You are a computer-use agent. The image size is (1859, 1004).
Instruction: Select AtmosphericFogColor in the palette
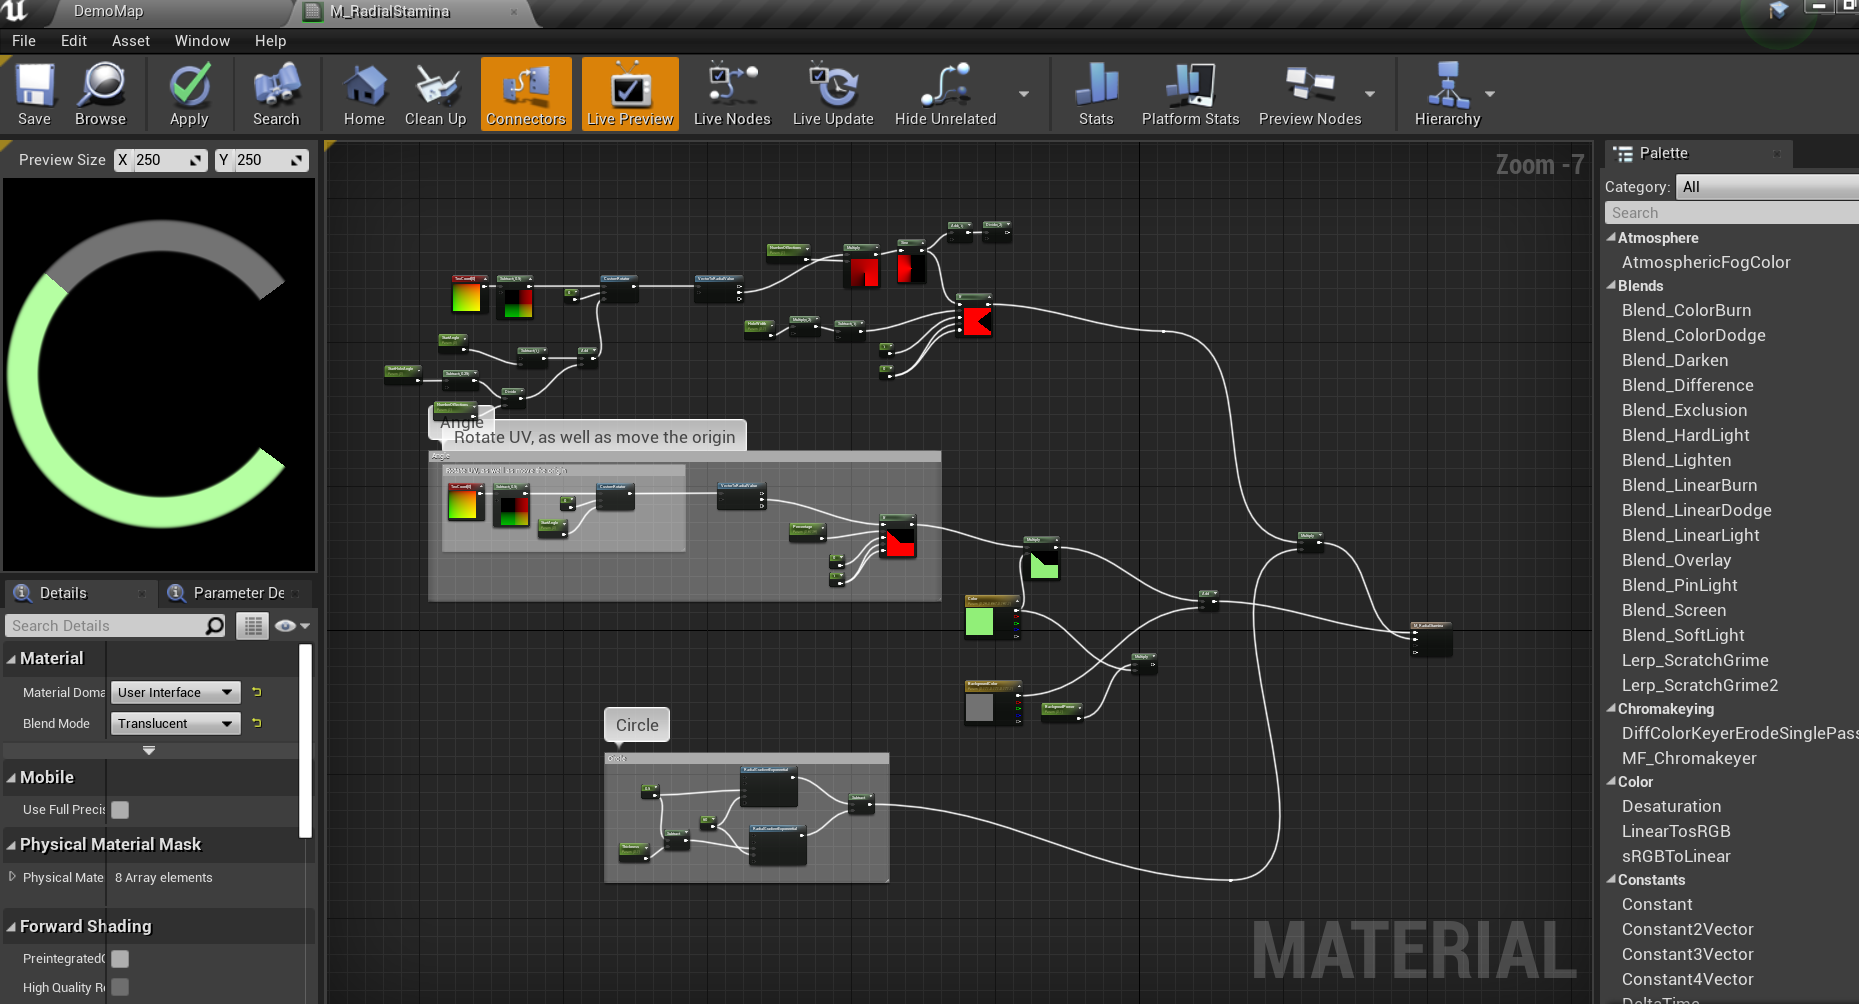[x=1706, y=262]
